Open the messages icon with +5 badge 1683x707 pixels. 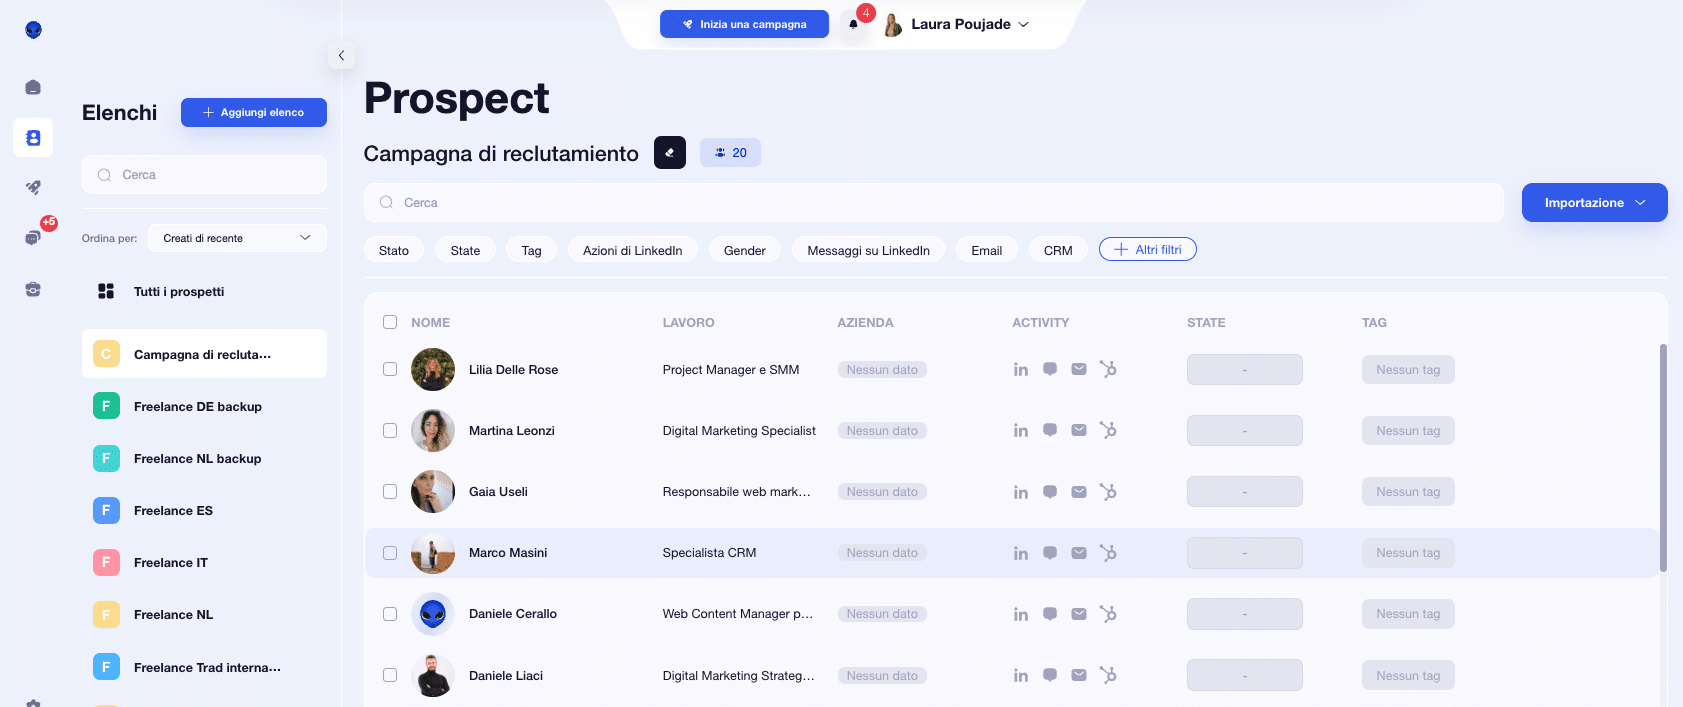(x=33, y=238)
